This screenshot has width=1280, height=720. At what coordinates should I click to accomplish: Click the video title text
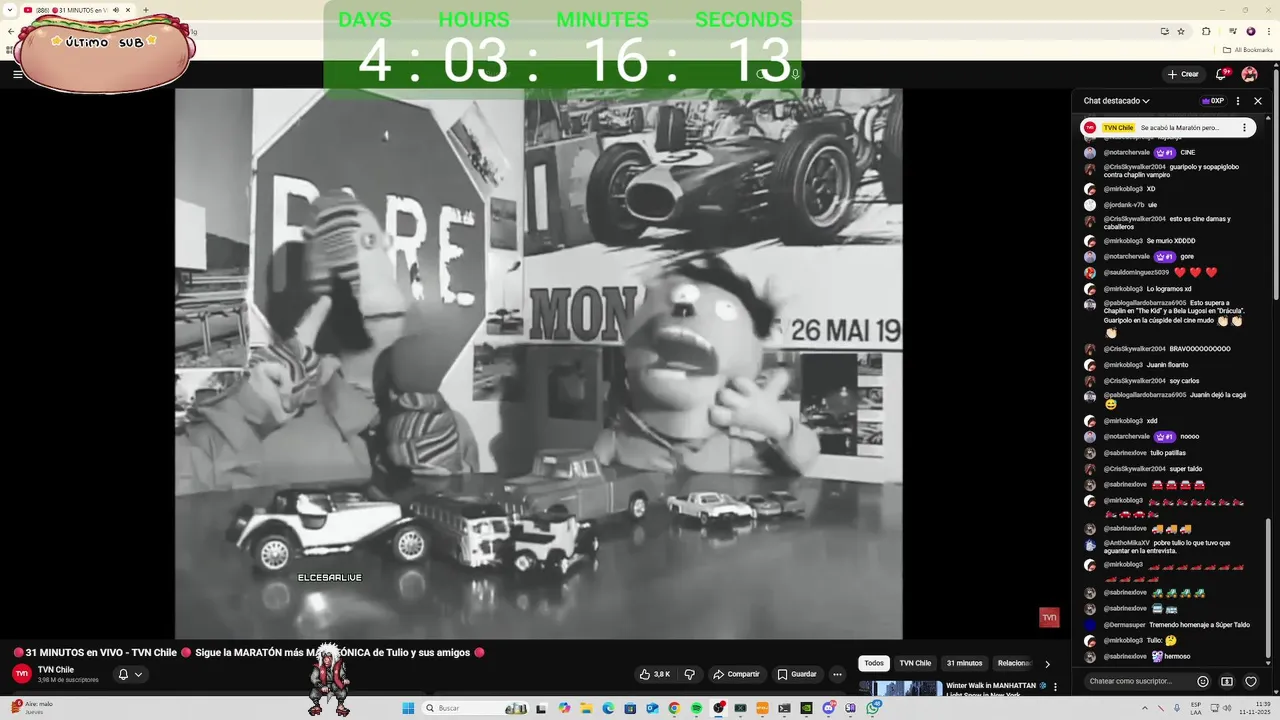click(248, 653)
